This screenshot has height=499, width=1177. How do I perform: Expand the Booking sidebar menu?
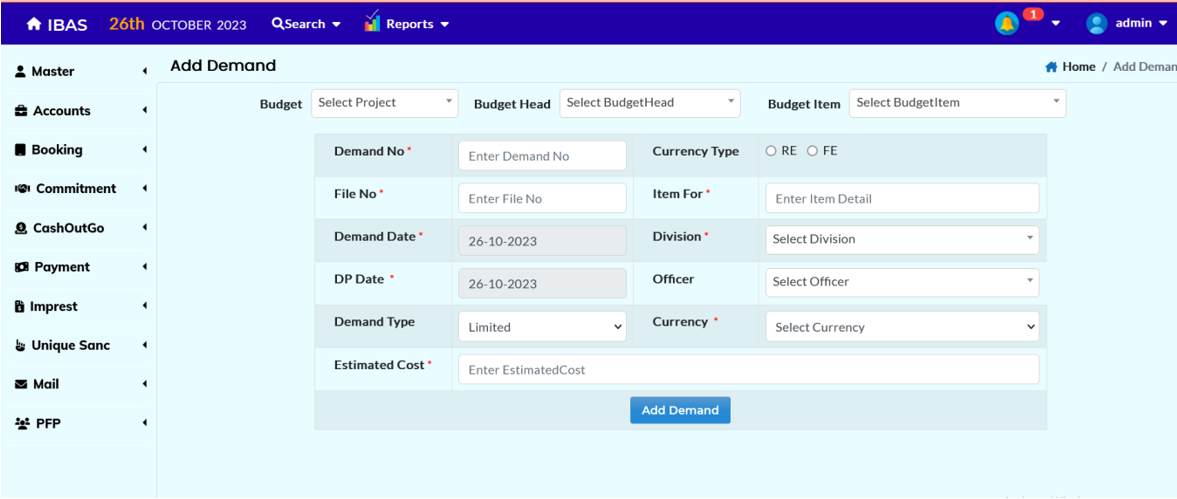pos(57,150)
